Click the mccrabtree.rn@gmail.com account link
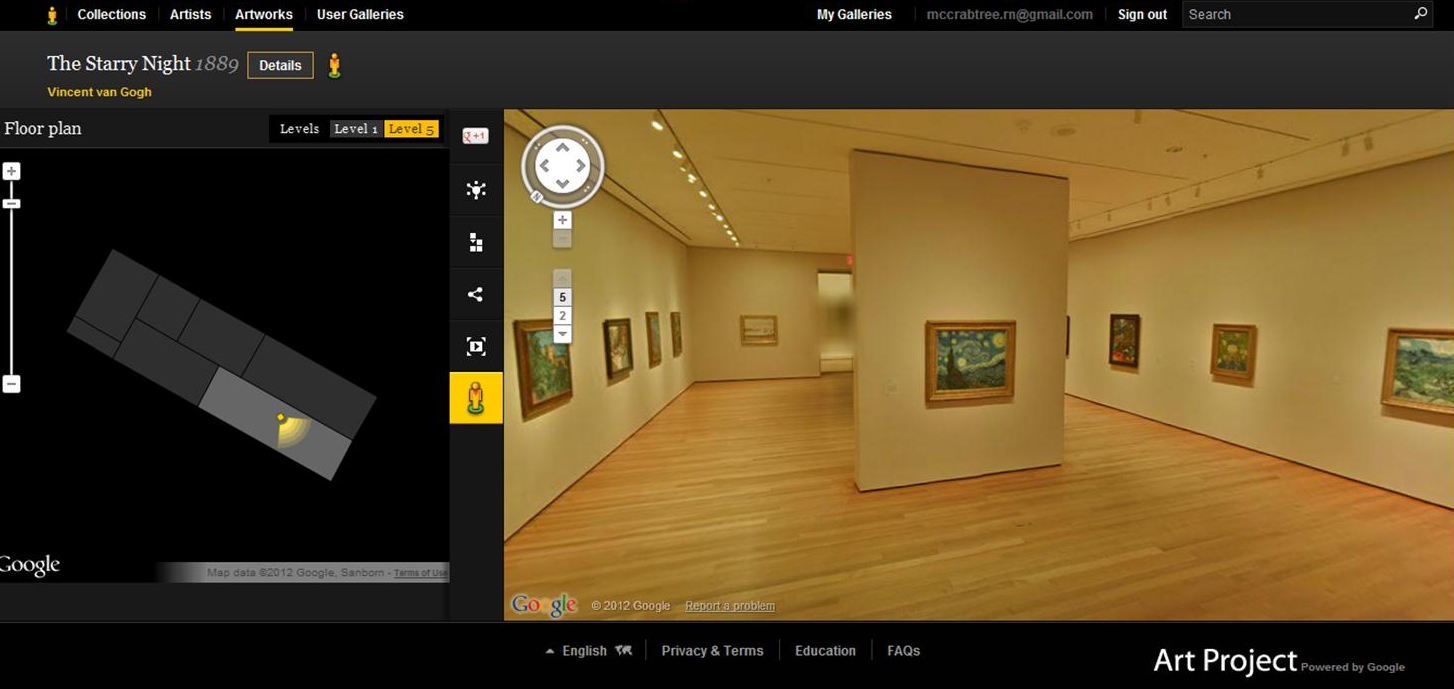Image resolution: width=1454 pixels, height=689 pixels. [x=1010, y=15]
